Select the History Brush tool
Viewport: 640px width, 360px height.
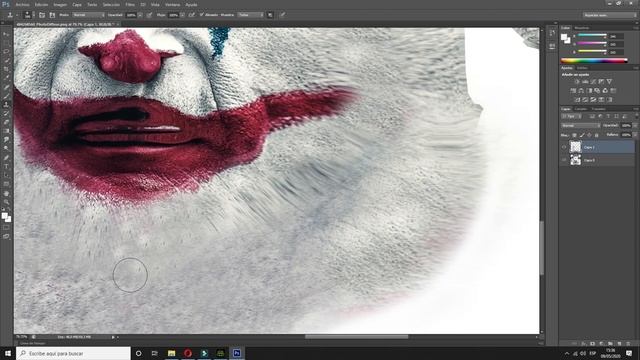click(x=6, y=113)
